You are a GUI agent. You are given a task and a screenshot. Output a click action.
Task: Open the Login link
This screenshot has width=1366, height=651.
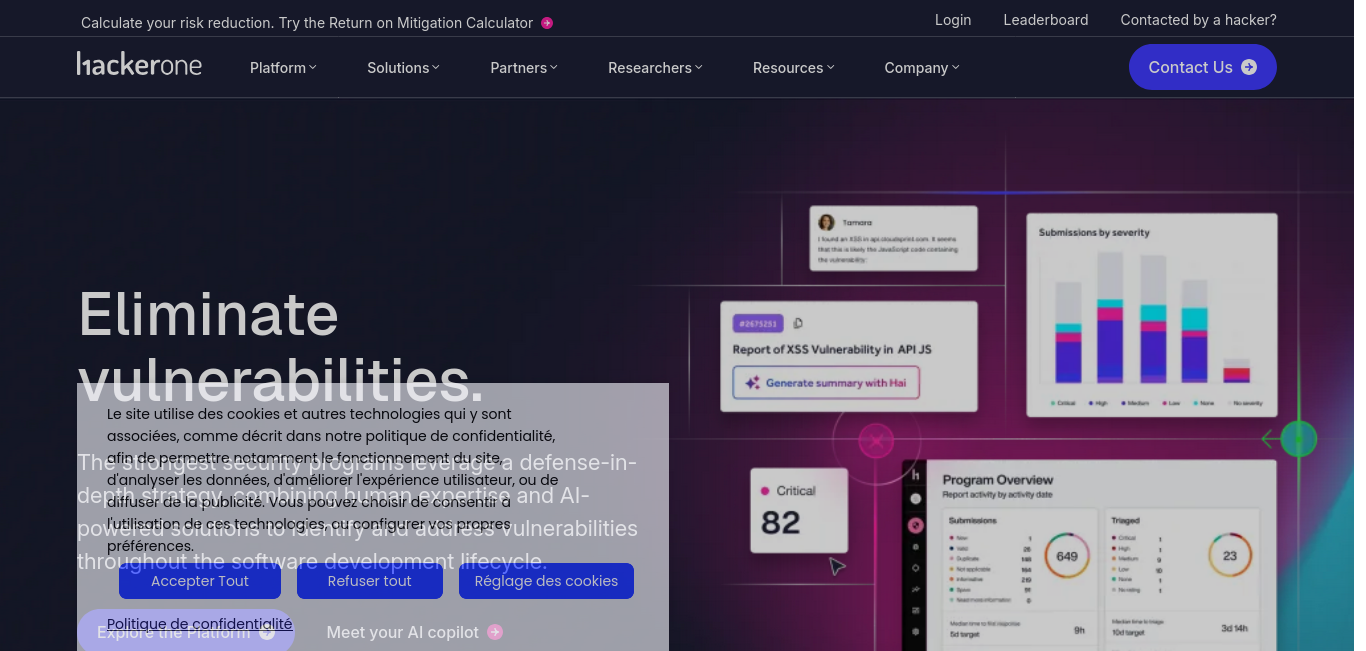[953, 20]
